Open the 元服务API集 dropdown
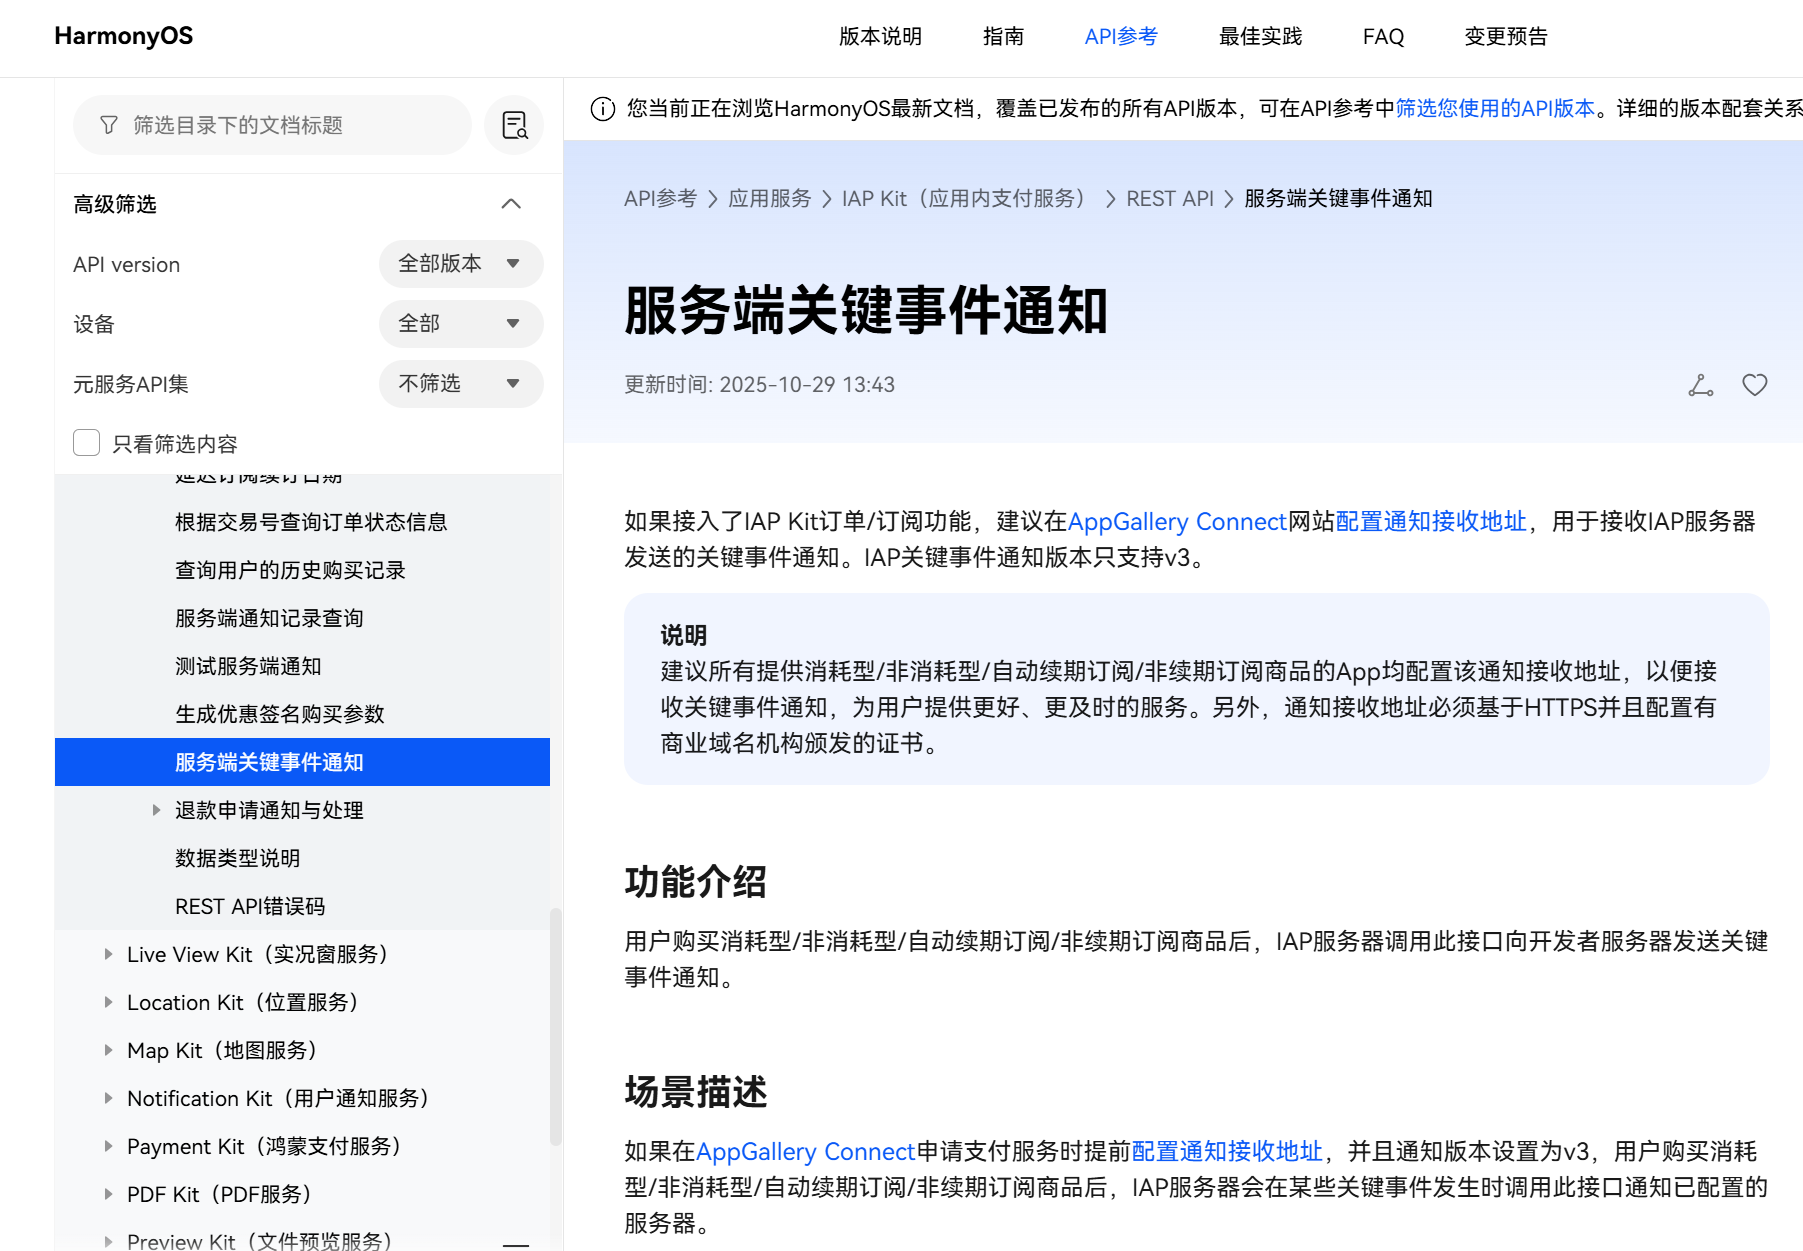 tap(460, 384)
